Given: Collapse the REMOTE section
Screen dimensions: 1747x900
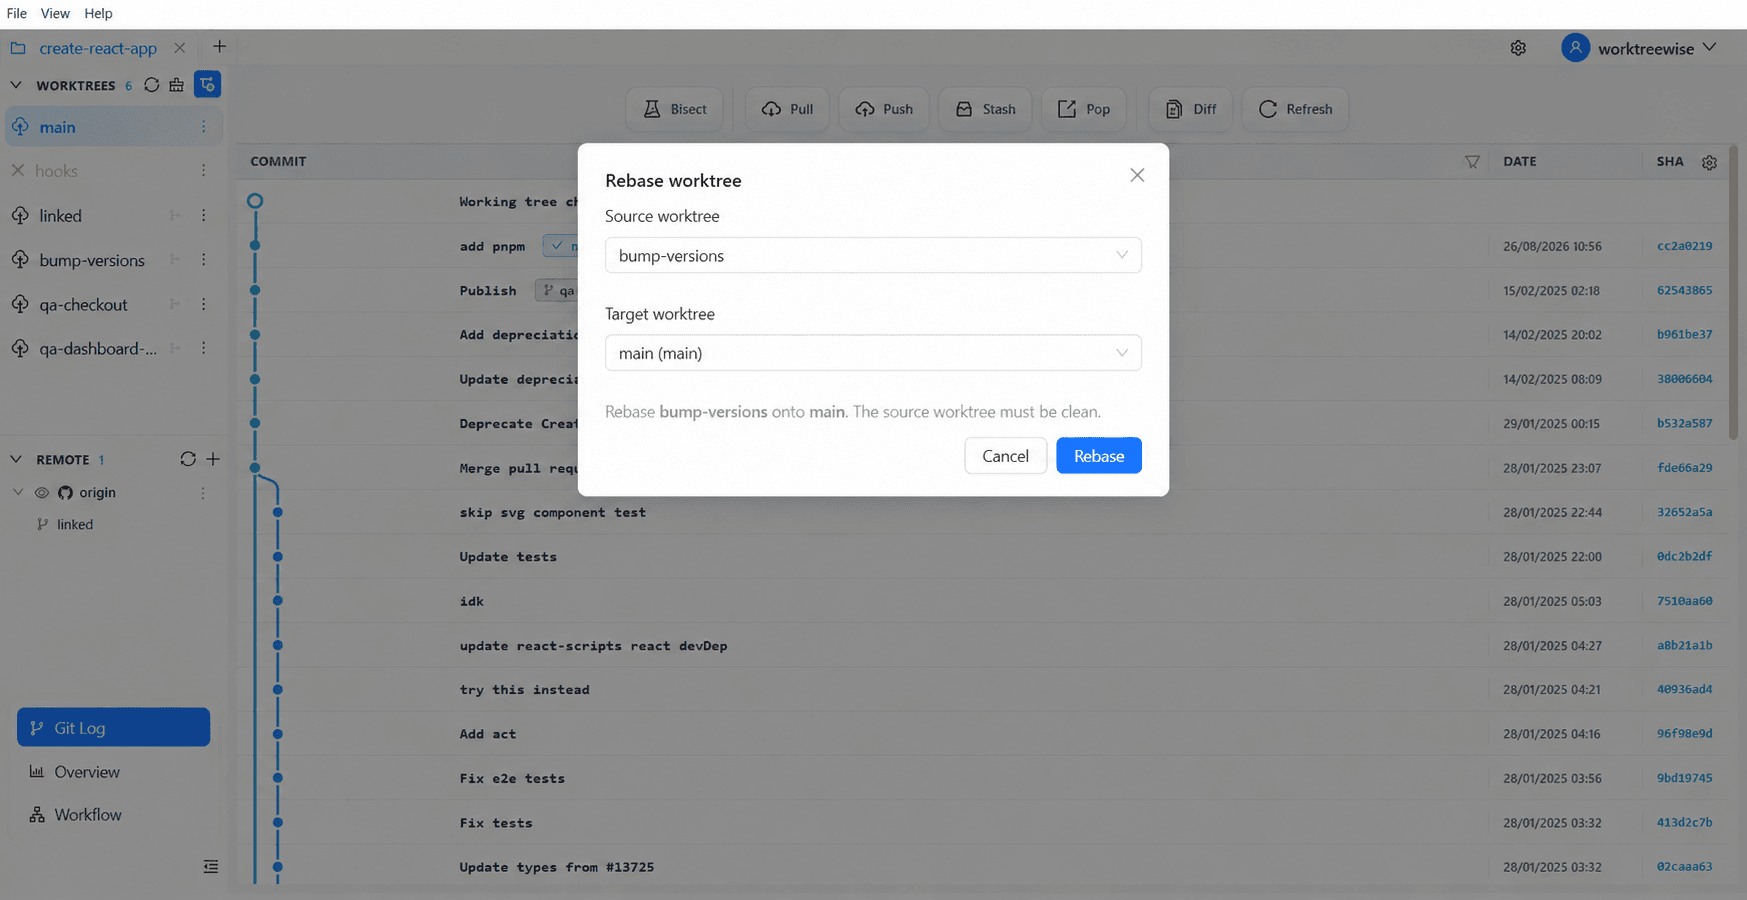Looking at the screenshot, I should [16, 459].
